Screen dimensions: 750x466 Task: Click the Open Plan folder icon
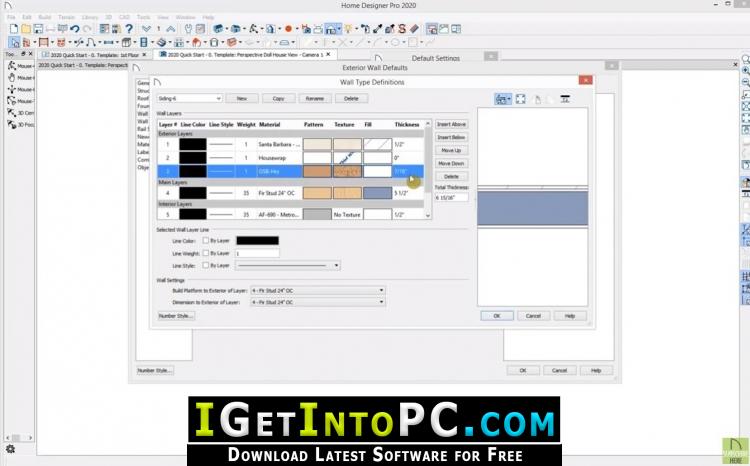pyautogui.click(x=26, y=29)
